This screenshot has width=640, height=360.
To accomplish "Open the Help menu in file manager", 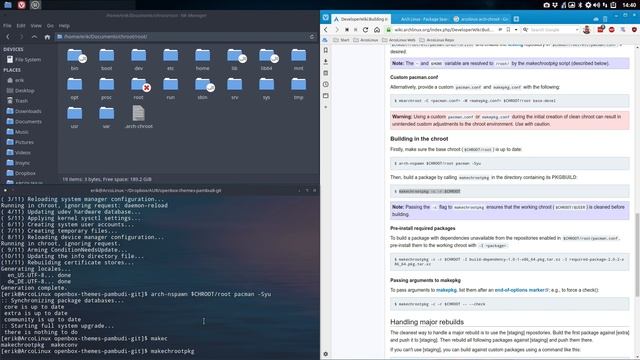I will [64, 26].
